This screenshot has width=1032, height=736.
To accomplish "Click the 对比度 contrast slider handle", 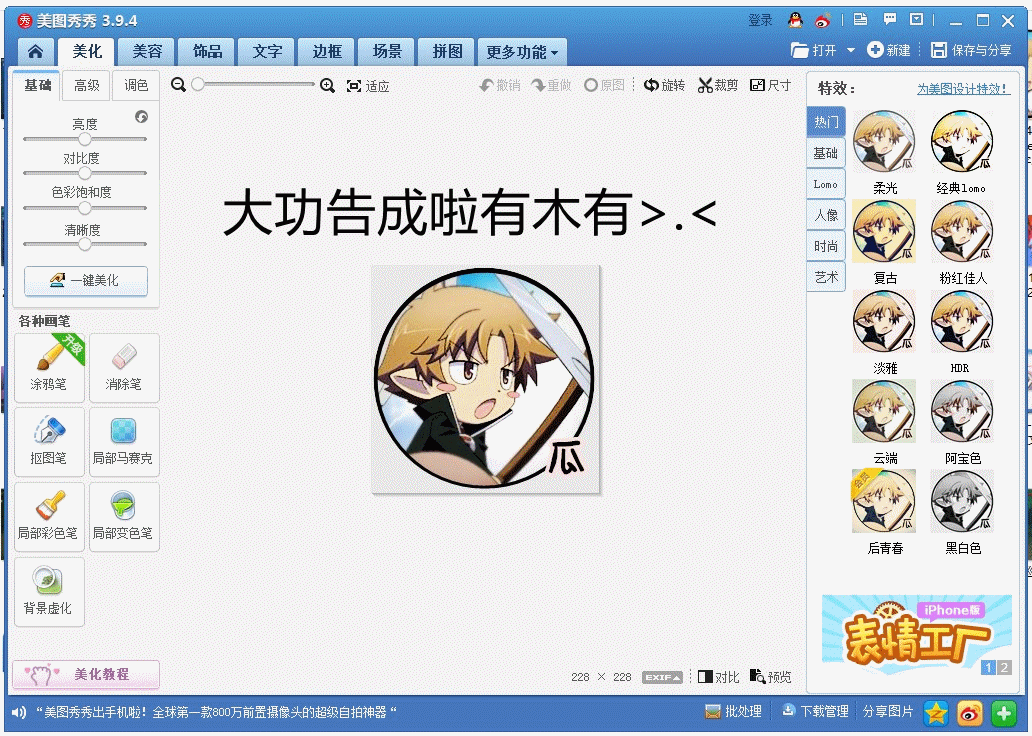I will point(85,173).
